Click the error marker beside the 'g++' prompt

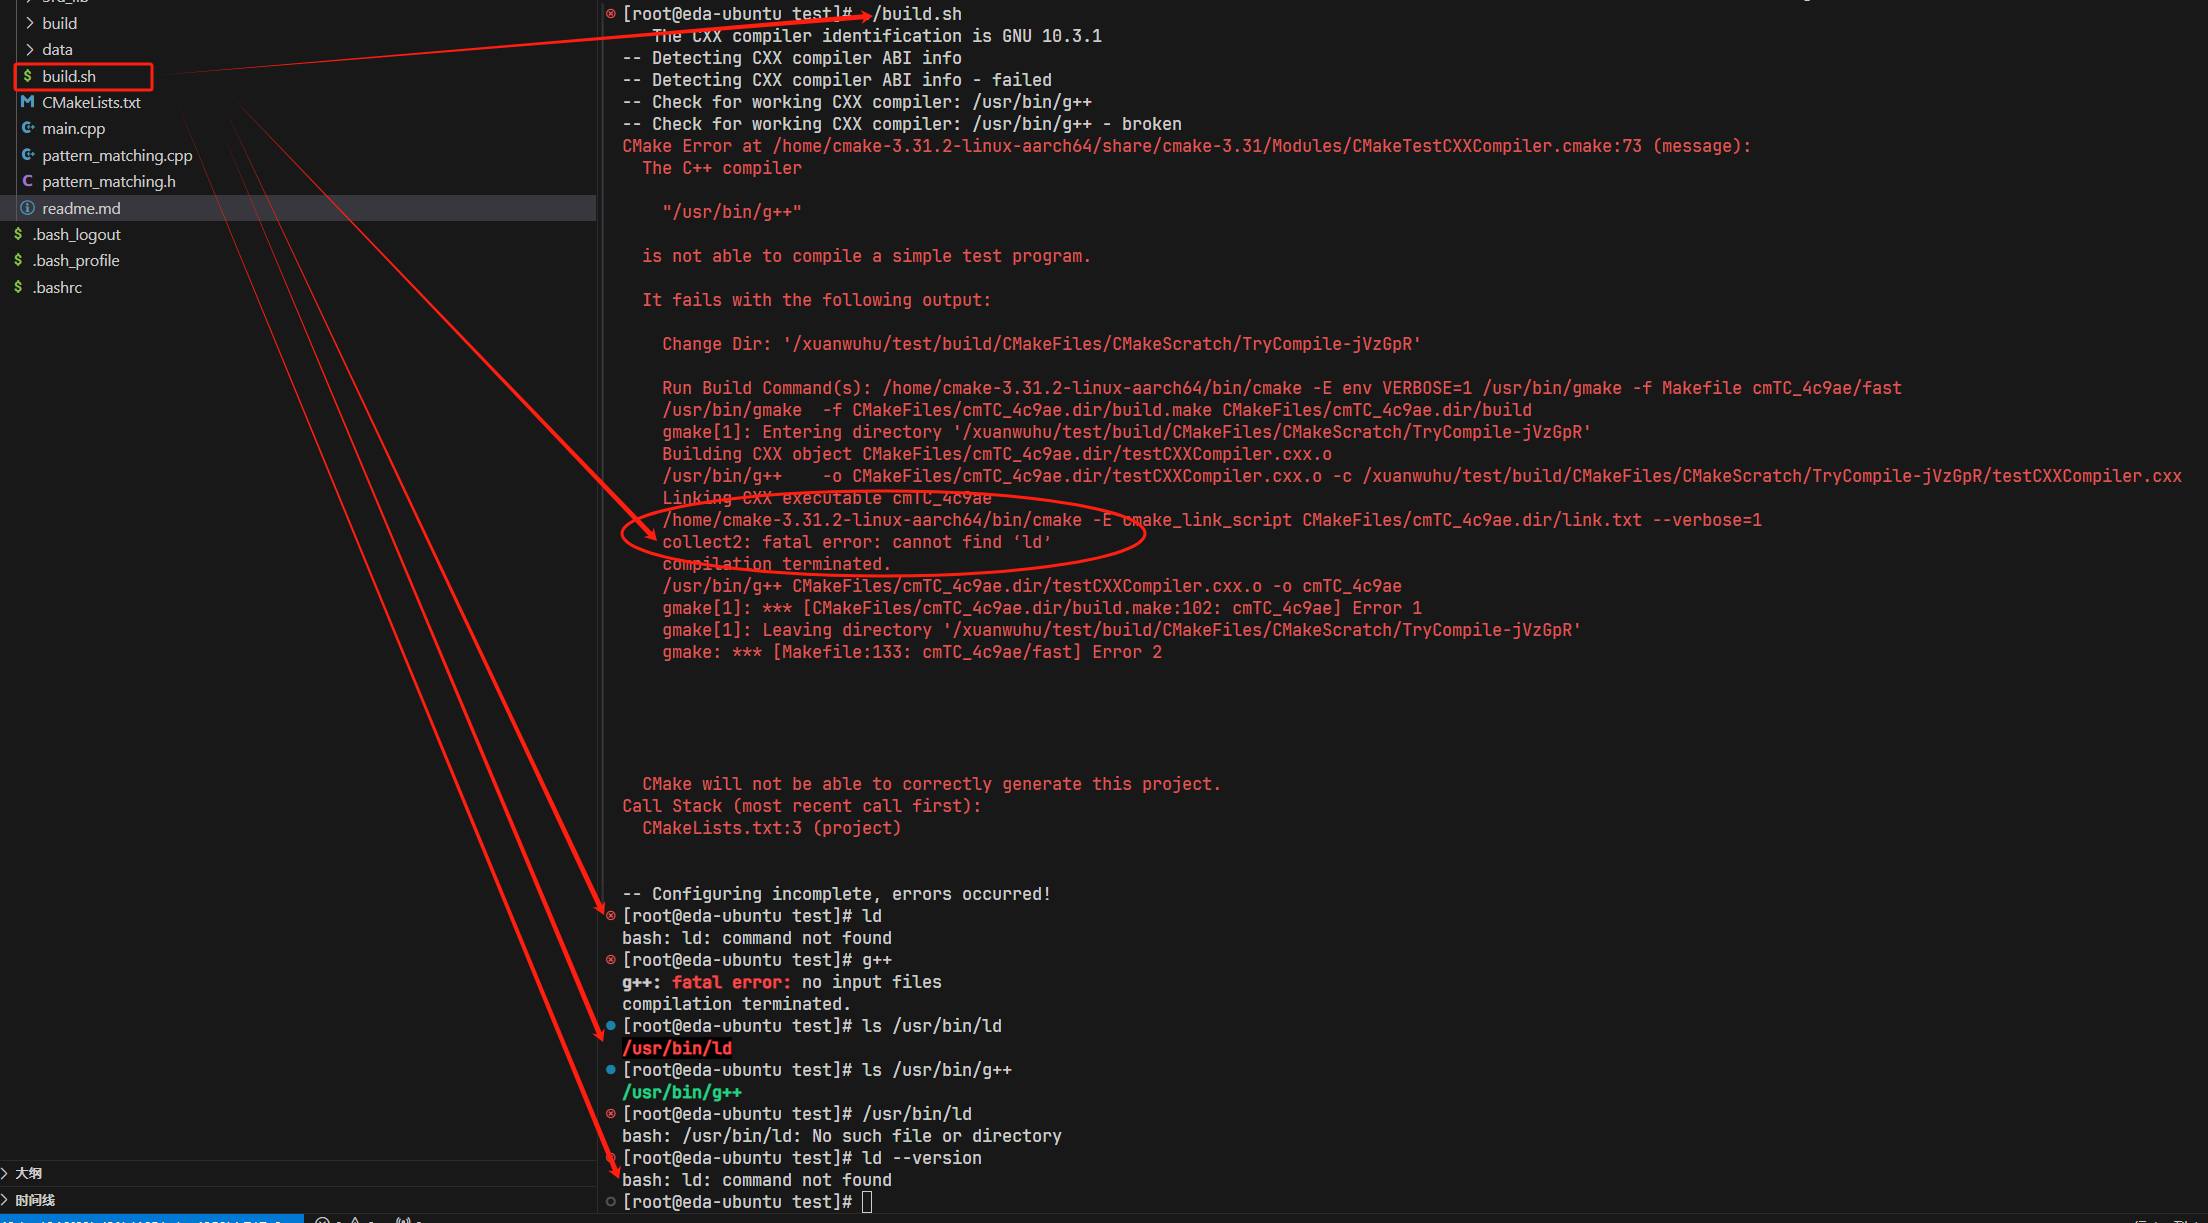point(611,960)
